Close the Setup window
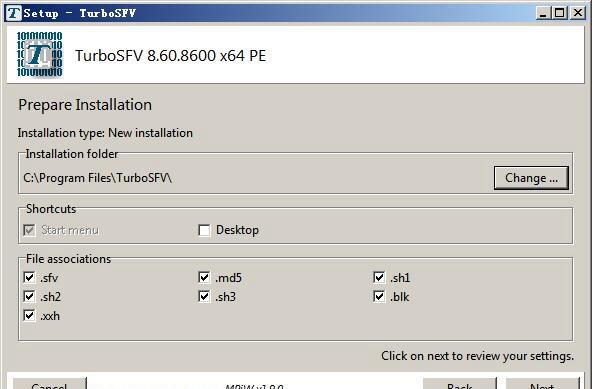The width and height of the screenshot is (592, 389). tap(578, 13)
